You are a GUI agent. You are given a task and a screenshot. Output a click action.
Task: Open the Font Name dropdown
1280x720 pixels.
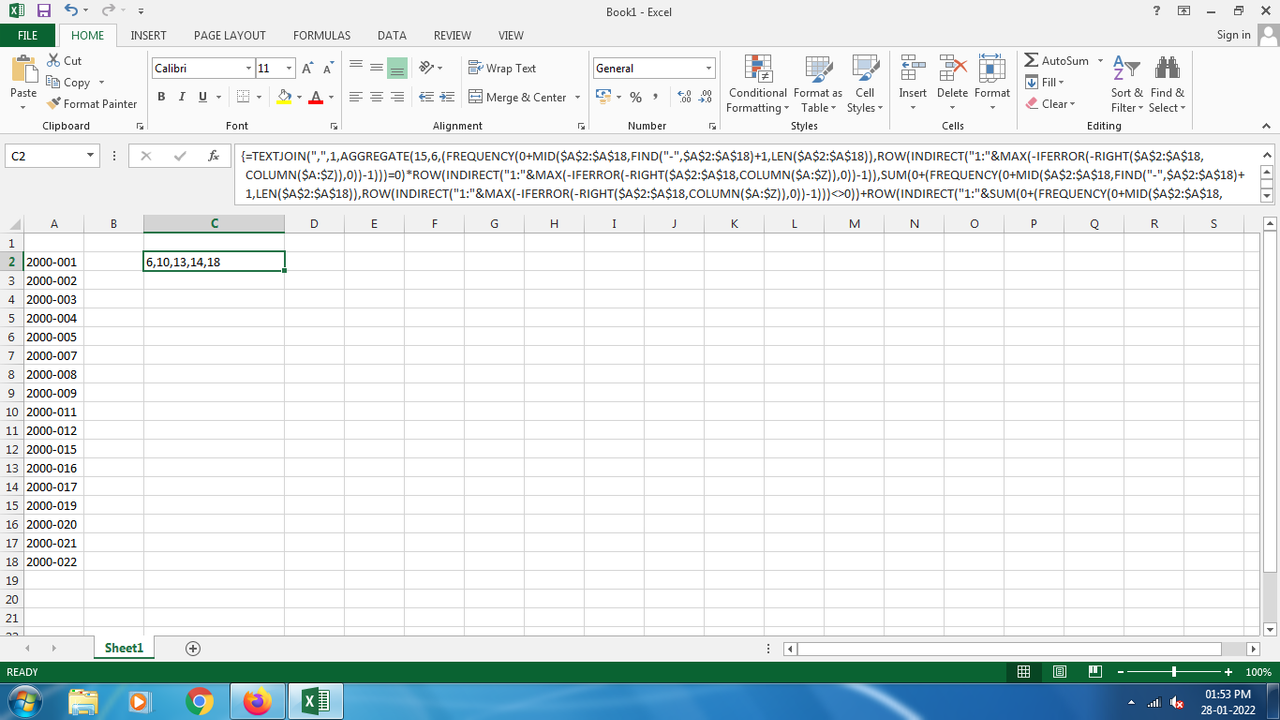click(x=198, y=67)
